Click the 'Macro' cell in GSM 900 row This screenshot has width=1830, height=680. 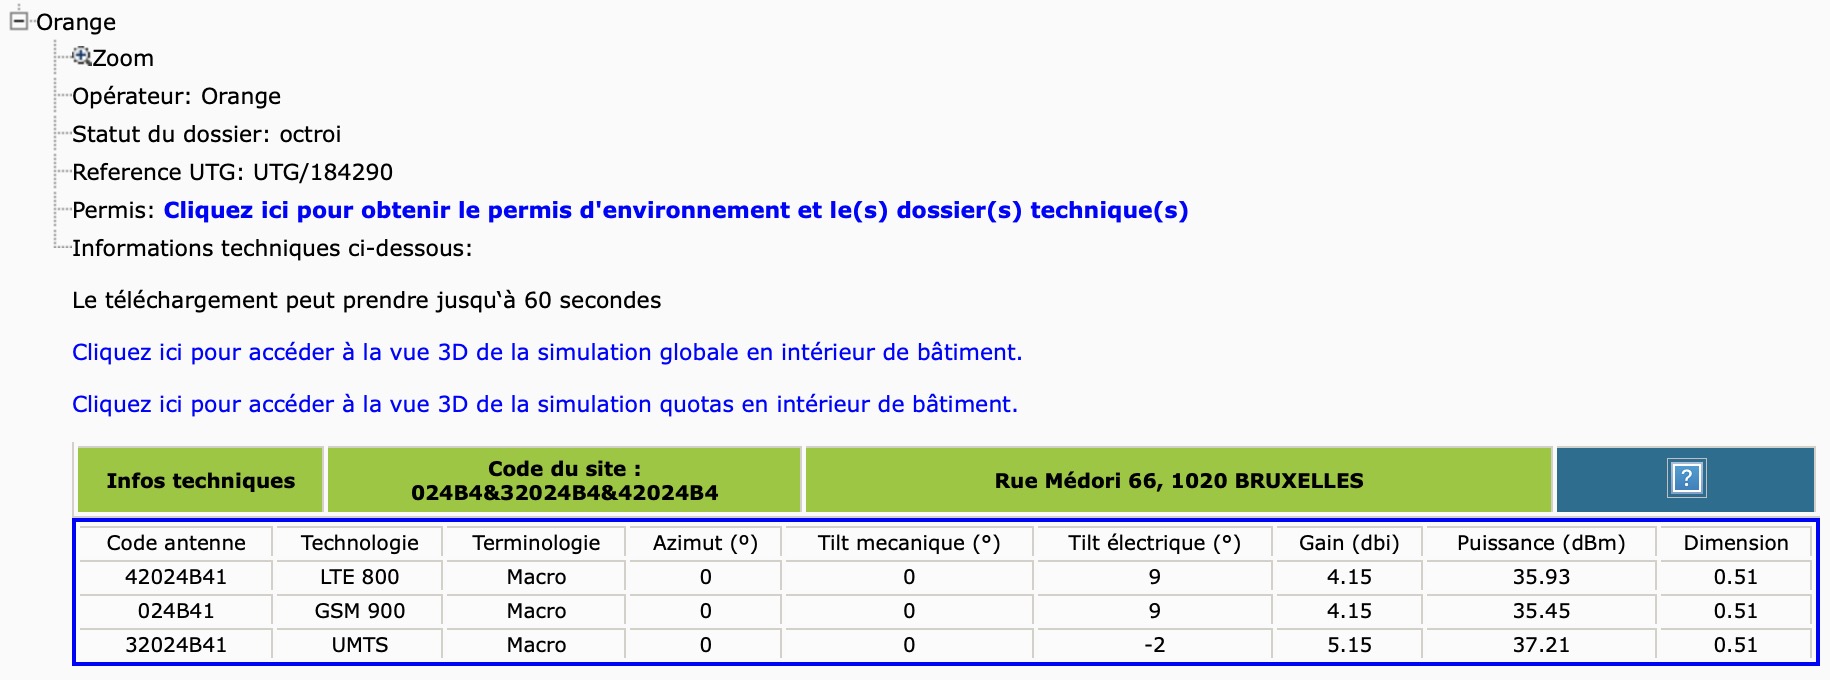click(x=536, y=611)
